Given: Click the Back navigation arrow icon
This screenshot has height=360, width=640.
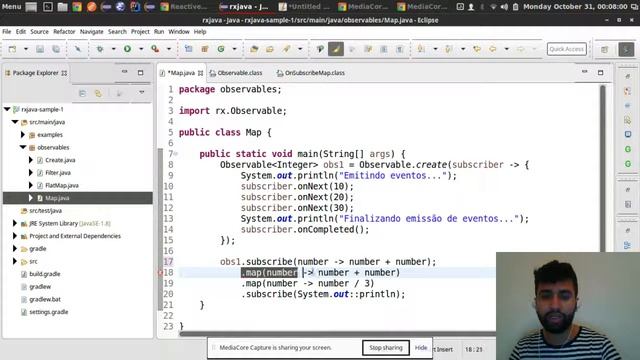Looking at the screenshot, I should tap(493, 49).
